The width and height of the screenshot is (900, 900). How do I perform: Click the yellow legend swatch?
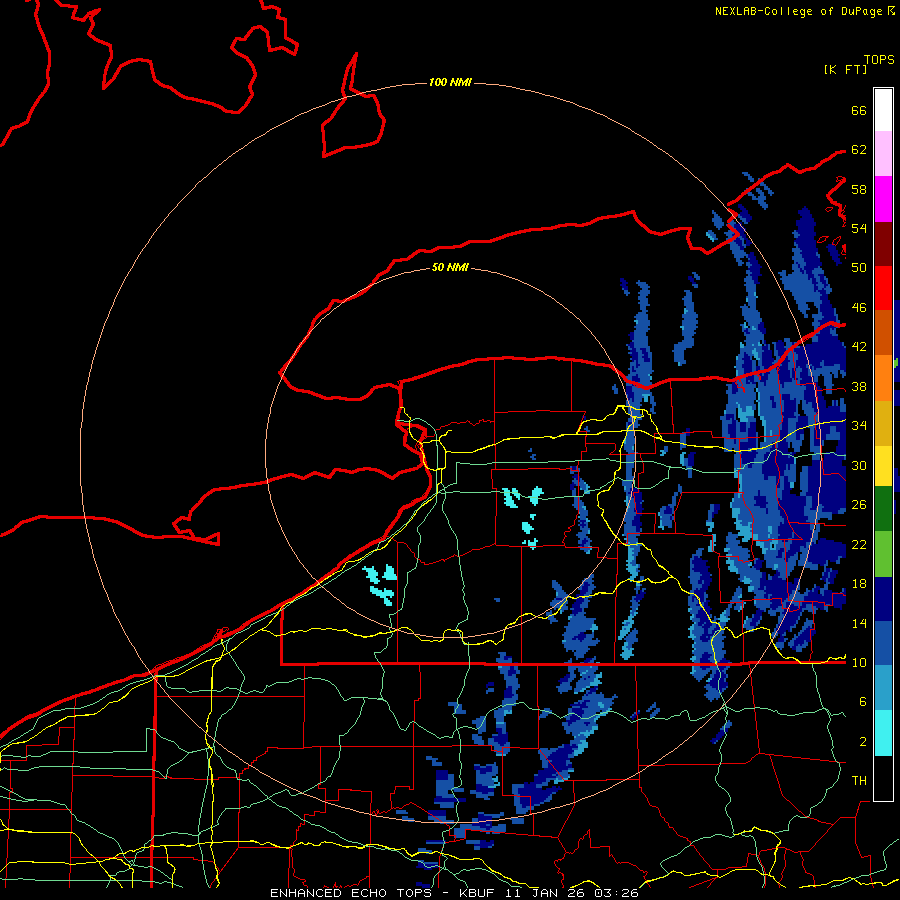click(x=883, y=465)
